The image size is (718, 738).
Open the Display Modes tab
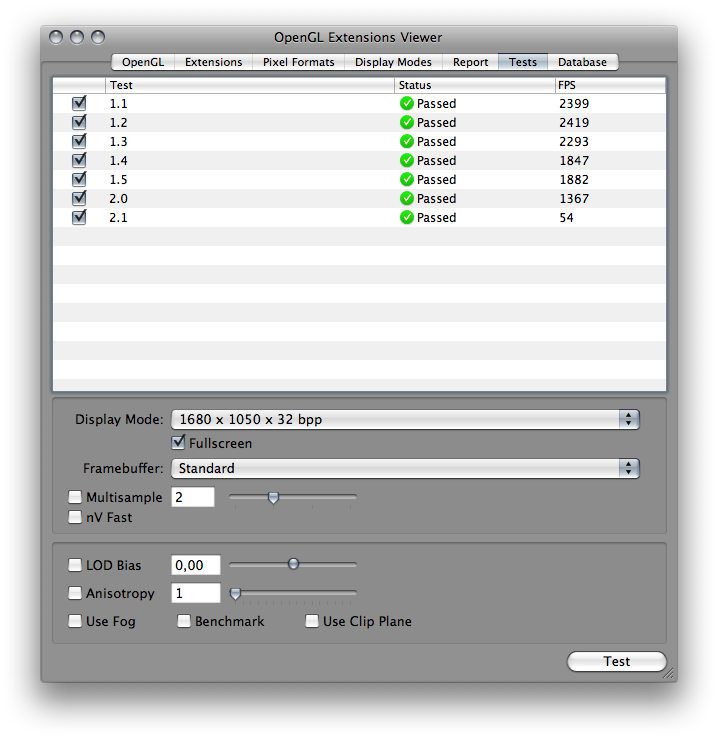click(x=393, y=62)
